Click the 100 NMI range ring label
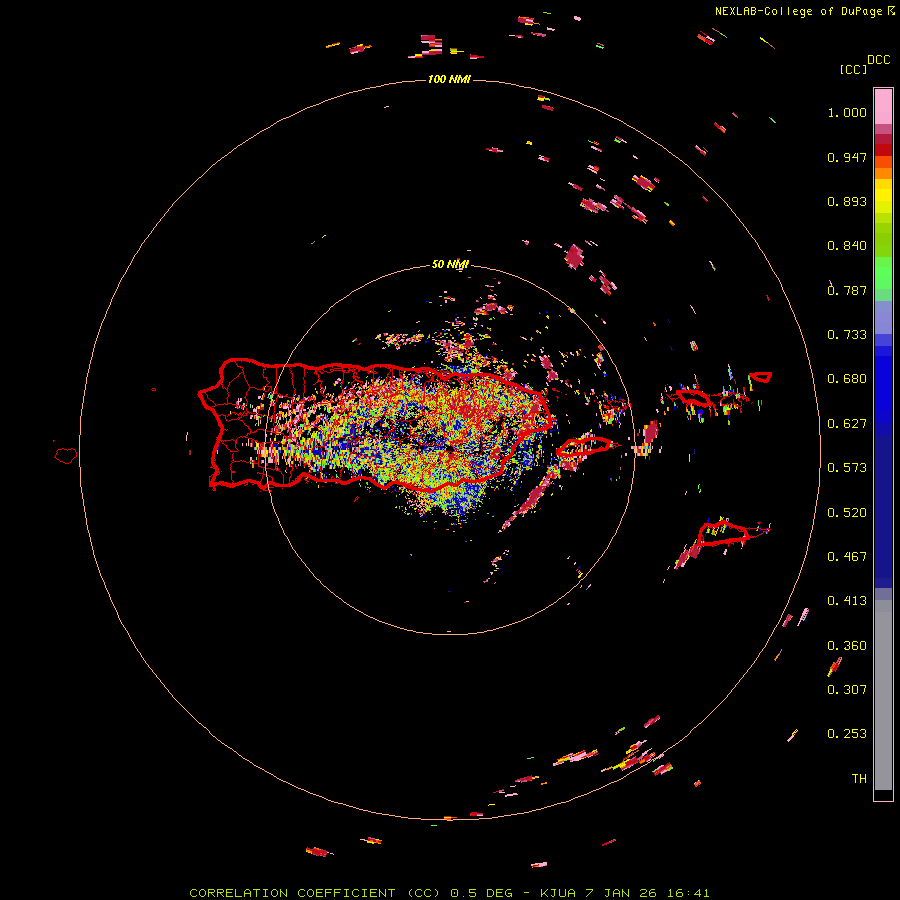Viewport: 900px width, 900px height. point(449,79)
